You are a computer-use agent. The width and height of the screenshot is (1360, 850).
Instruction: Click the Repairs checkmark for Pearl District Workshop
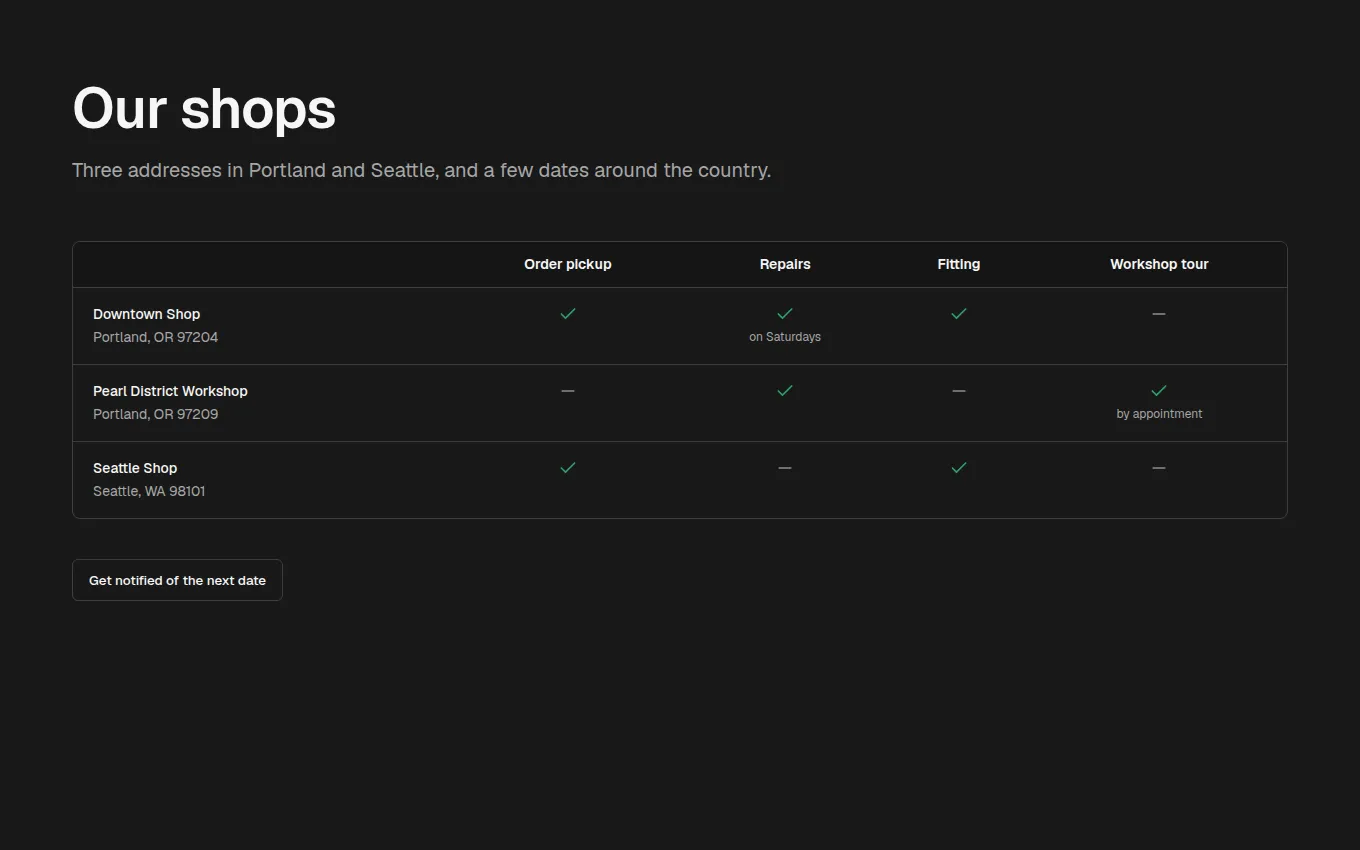[x=785, y=391]
